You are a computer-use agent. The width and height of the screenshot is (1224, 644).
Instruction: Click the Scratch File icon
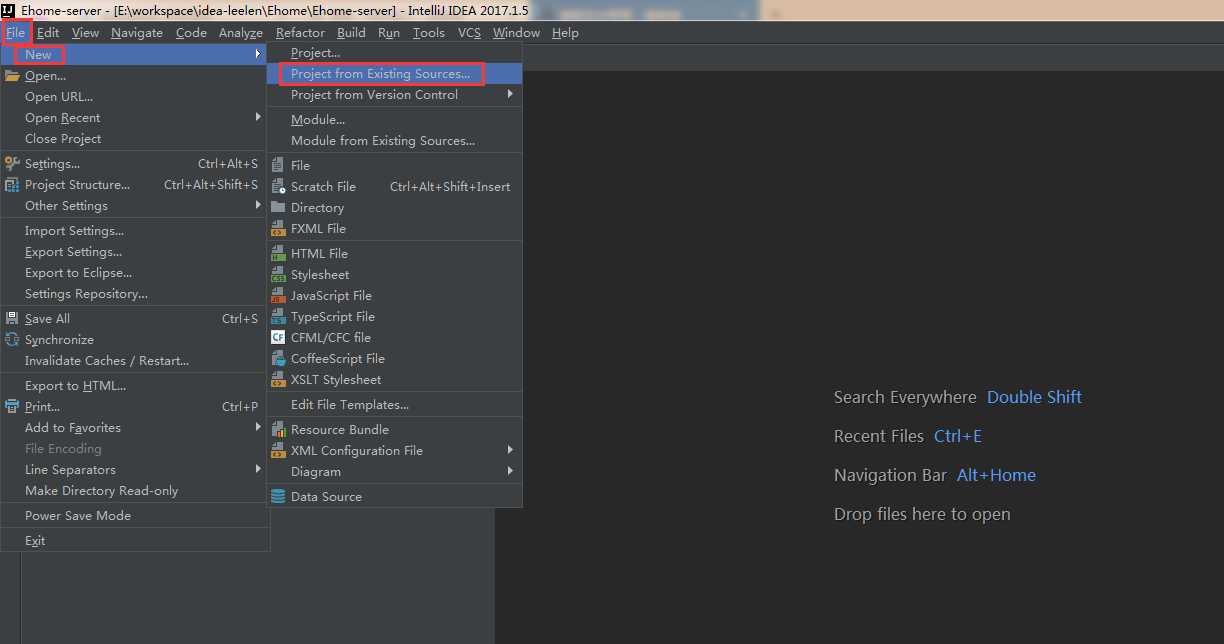click(x=278, y=187)
